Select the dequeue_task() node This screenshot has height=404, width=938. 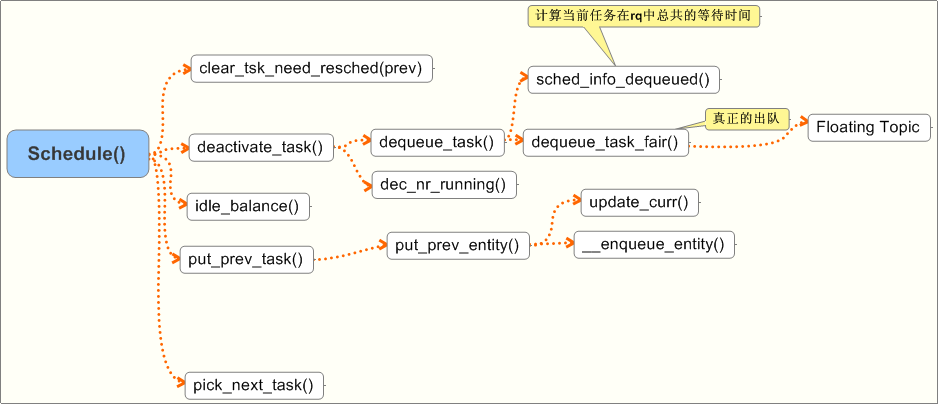(x=437, y=142)
